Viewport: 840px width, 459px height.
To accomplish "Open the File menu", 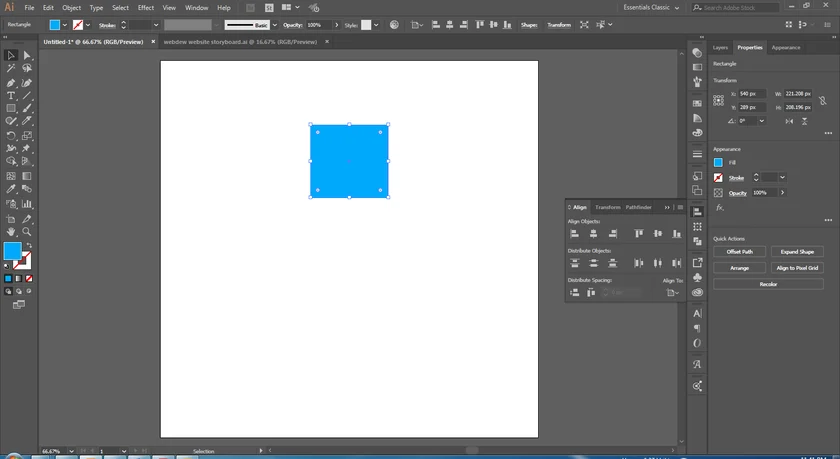I will 29,7.
